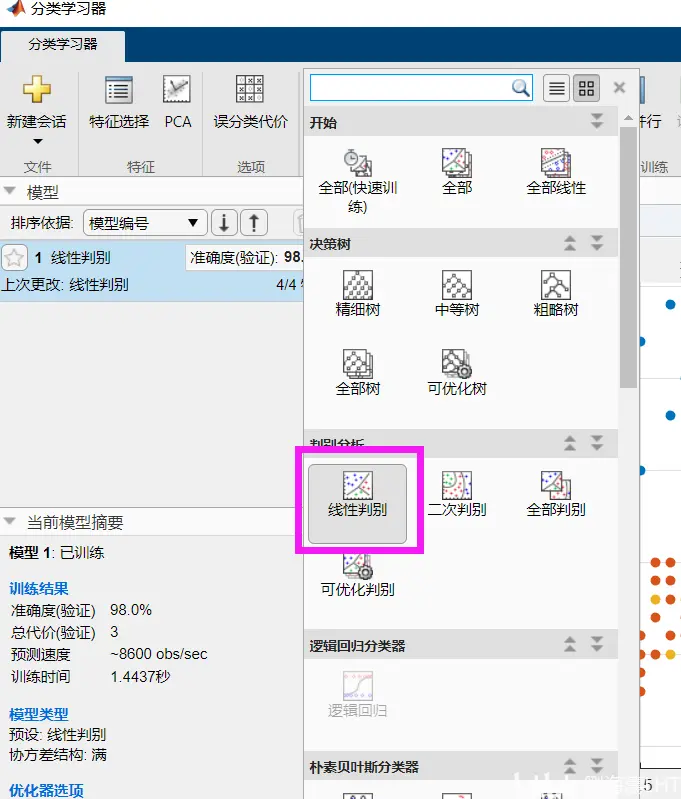This screenshot has height=799, width=681.
Task: Toggle favorite star for model 1
Action: pyautogui.click(x=14, y=258)
